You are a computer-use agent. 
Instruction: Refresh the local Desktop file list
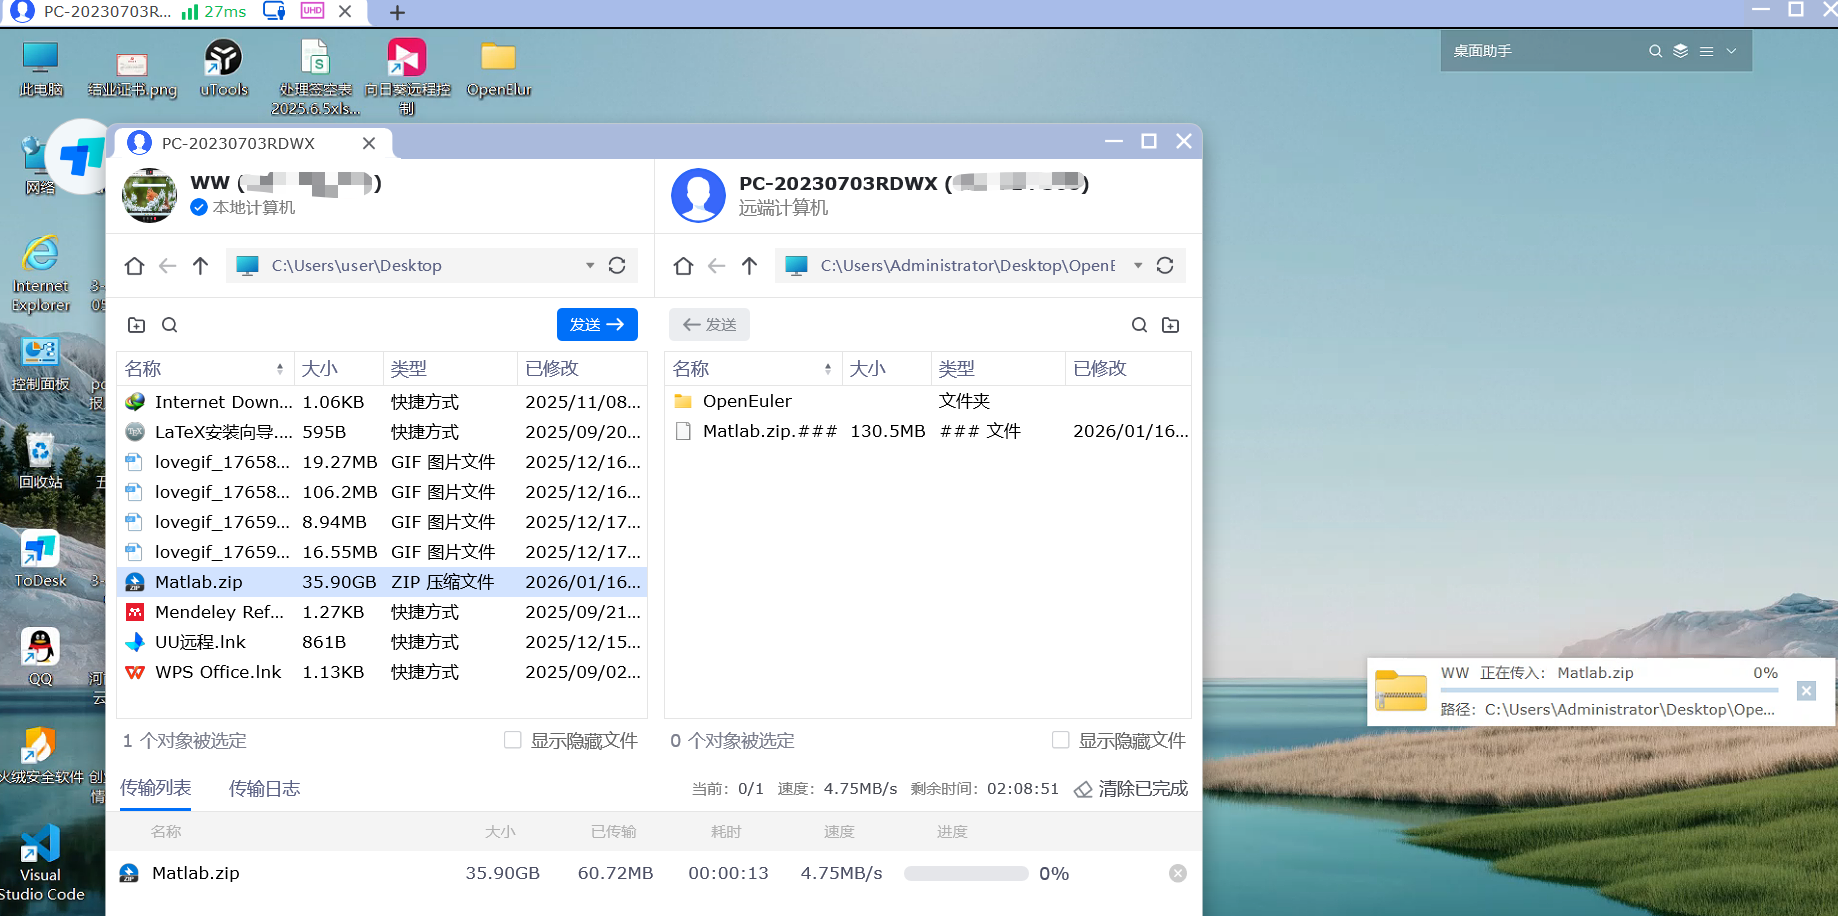click(x=617, y=266)
